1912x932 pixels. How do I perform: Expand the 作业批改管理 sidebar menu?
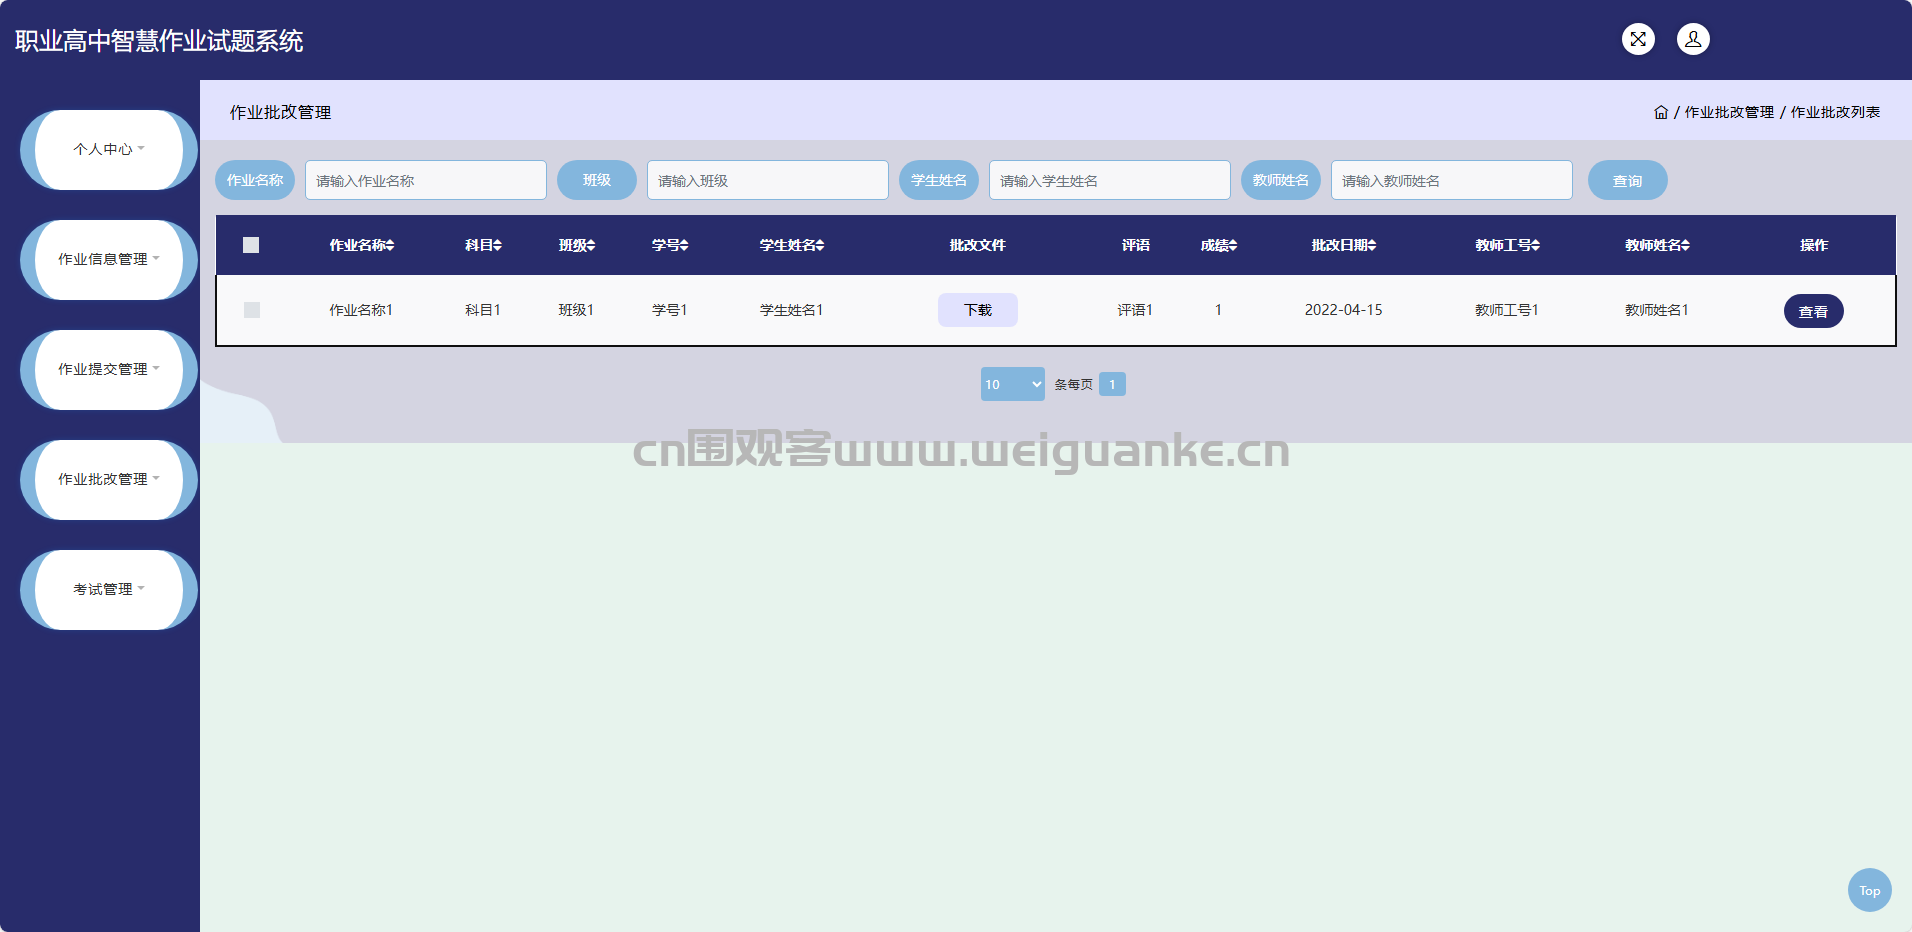tap(109, 480)
